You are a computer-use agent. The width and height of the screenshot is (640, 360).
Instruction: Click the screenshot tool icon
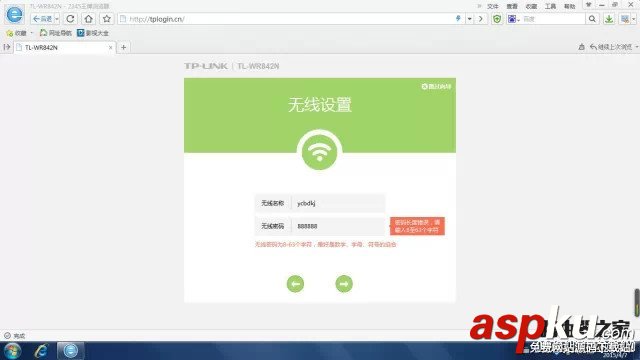[625, 19]
